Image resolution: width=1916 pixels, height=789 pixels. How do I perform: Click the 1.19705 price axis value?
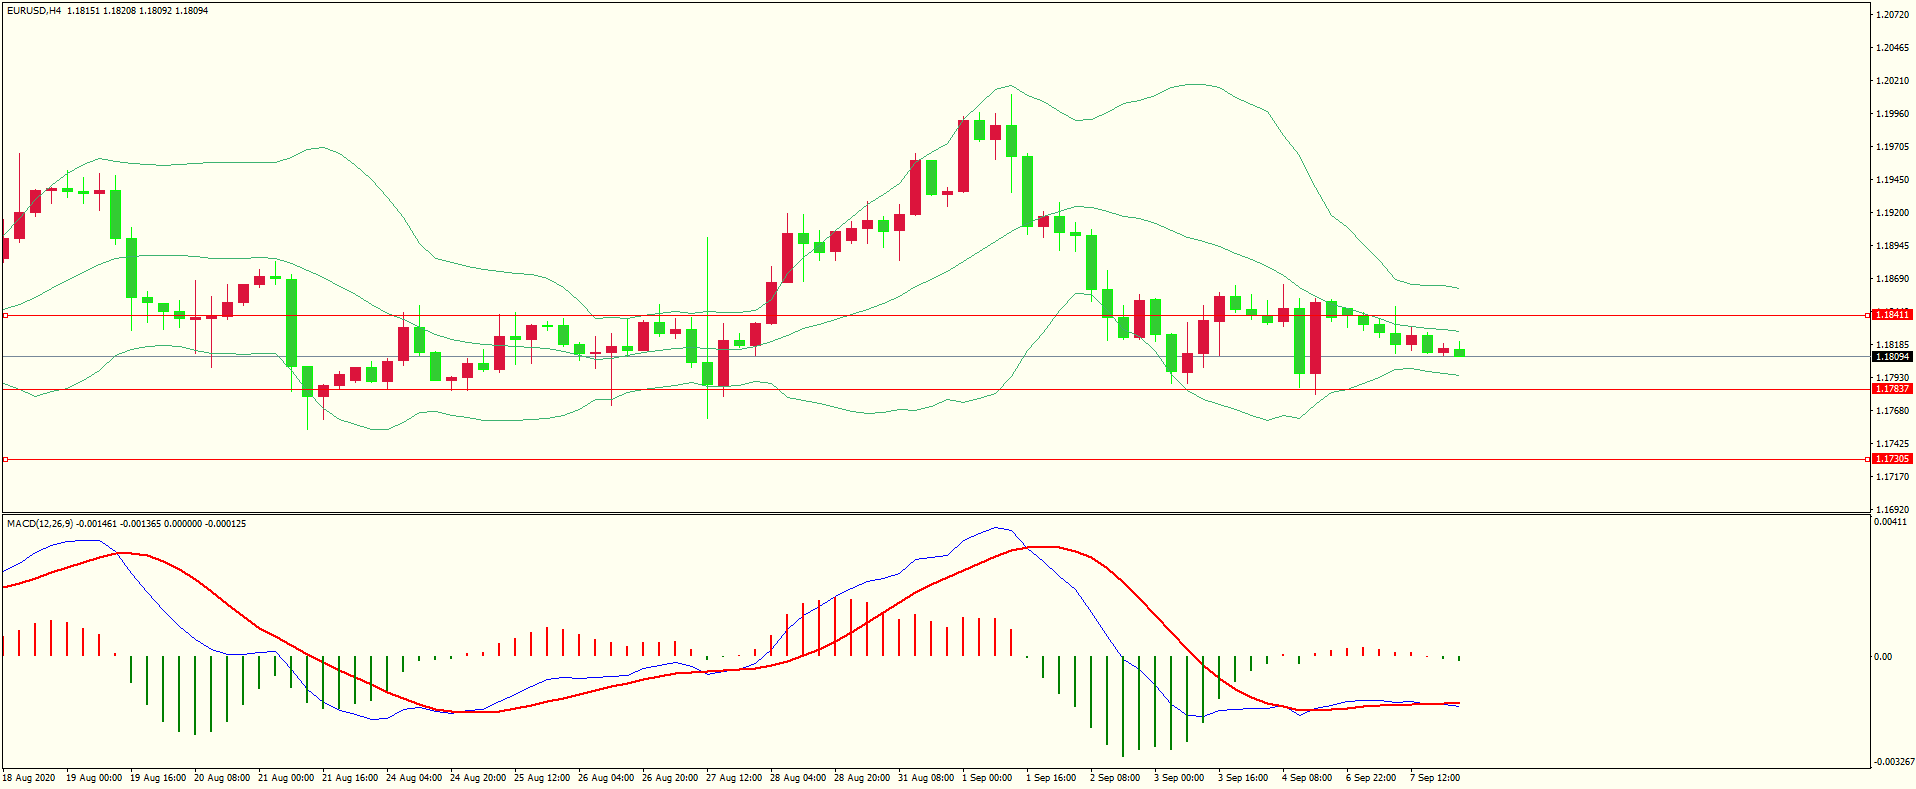click(1893, 147)
